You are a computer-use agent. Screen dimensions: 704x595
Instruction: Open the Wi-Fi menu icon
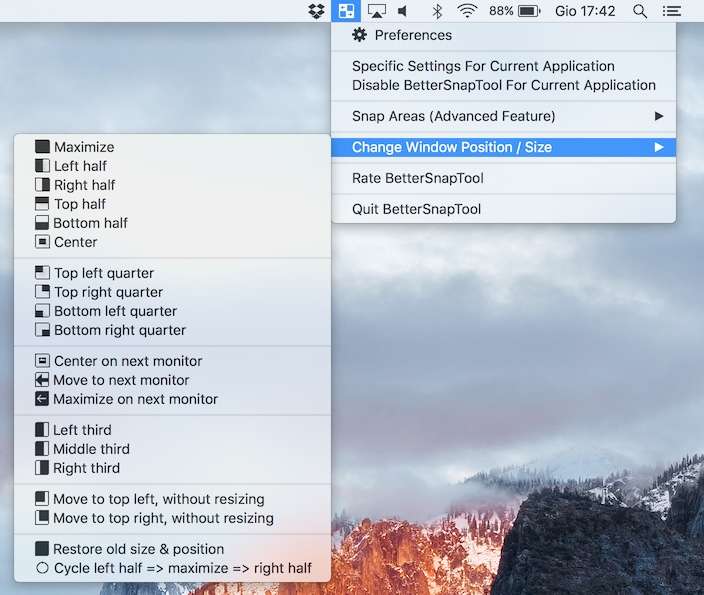coord(467,11)
